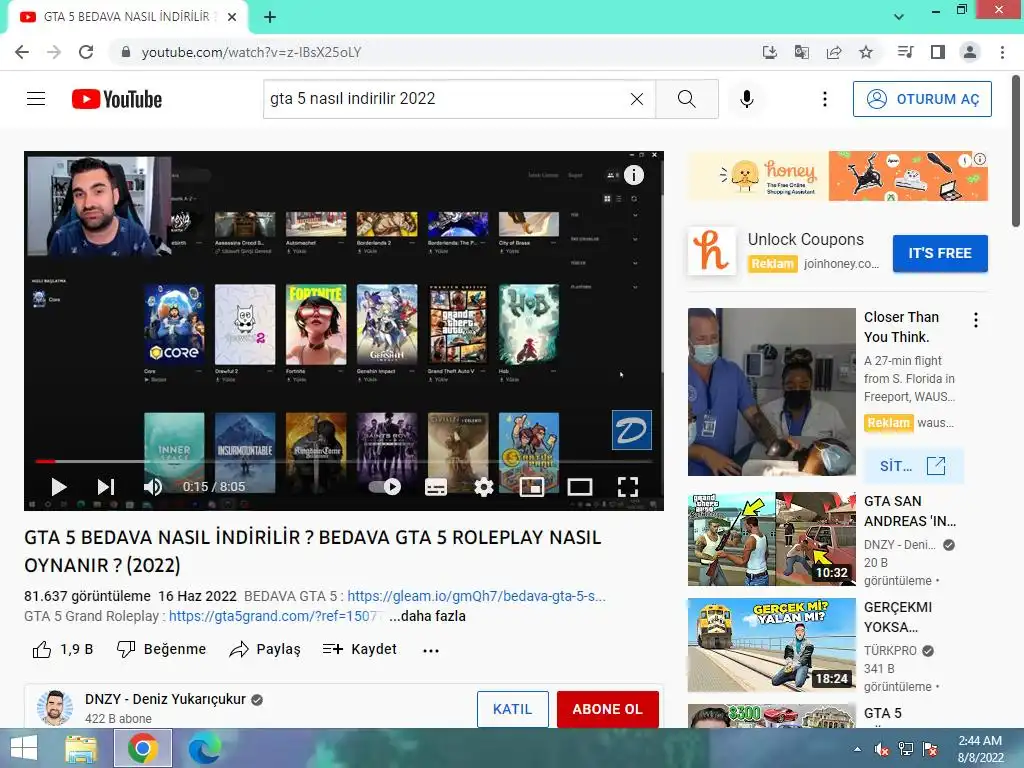
Task: Select the GTA 5 BEDAVA NASIL İNDİRİLİR tab
Action: tap(127, 17)
